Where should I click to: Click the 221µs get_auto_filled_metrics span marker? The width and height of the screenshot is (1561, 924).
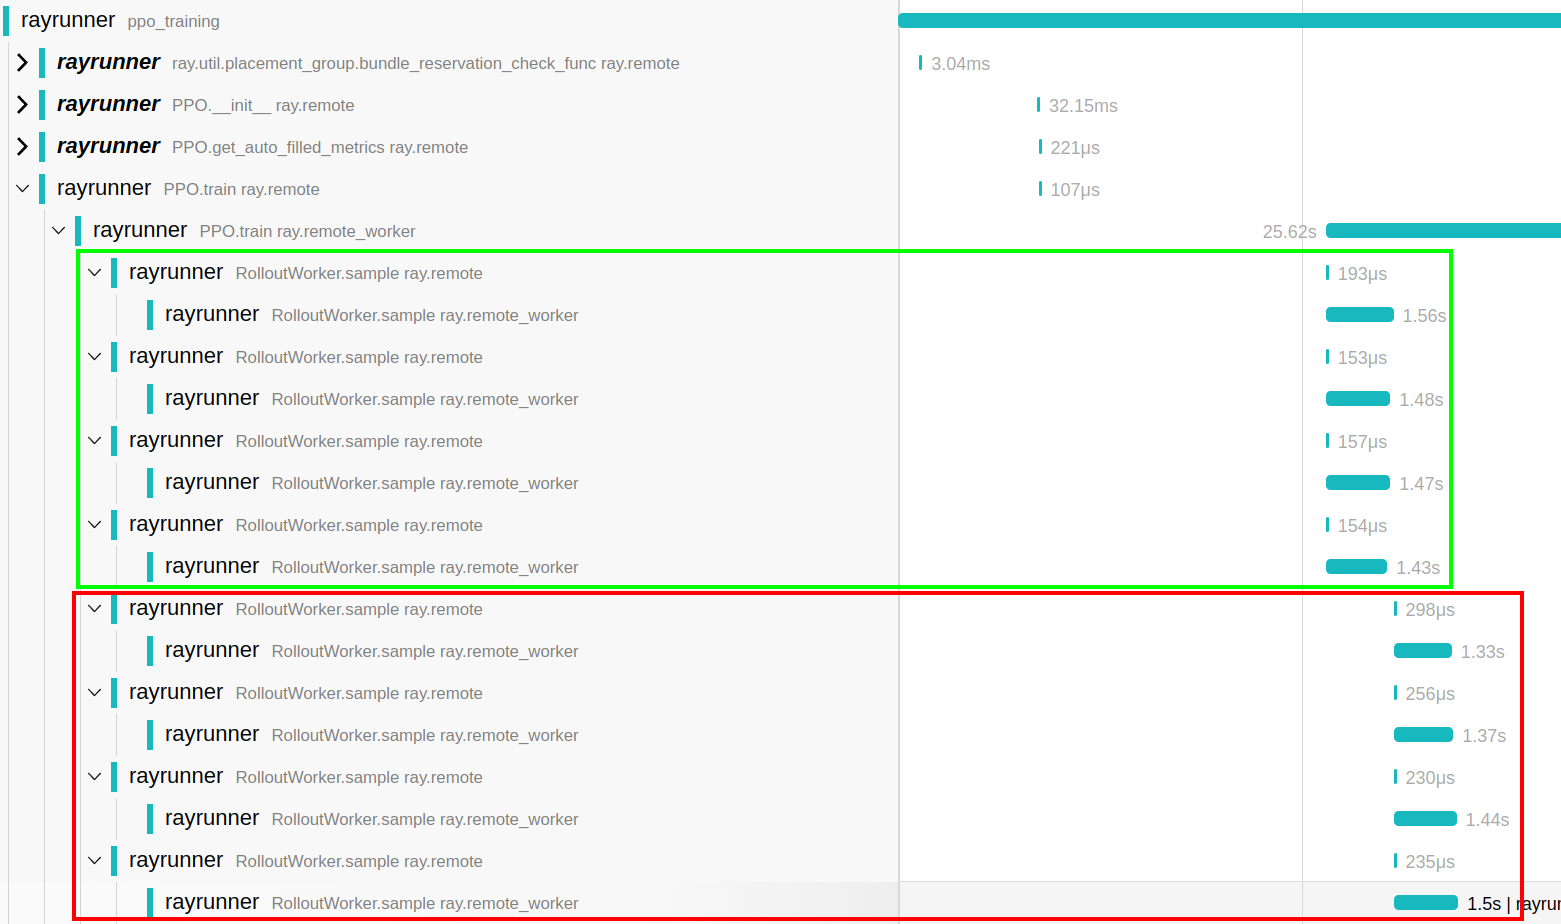click(1040, 147)
